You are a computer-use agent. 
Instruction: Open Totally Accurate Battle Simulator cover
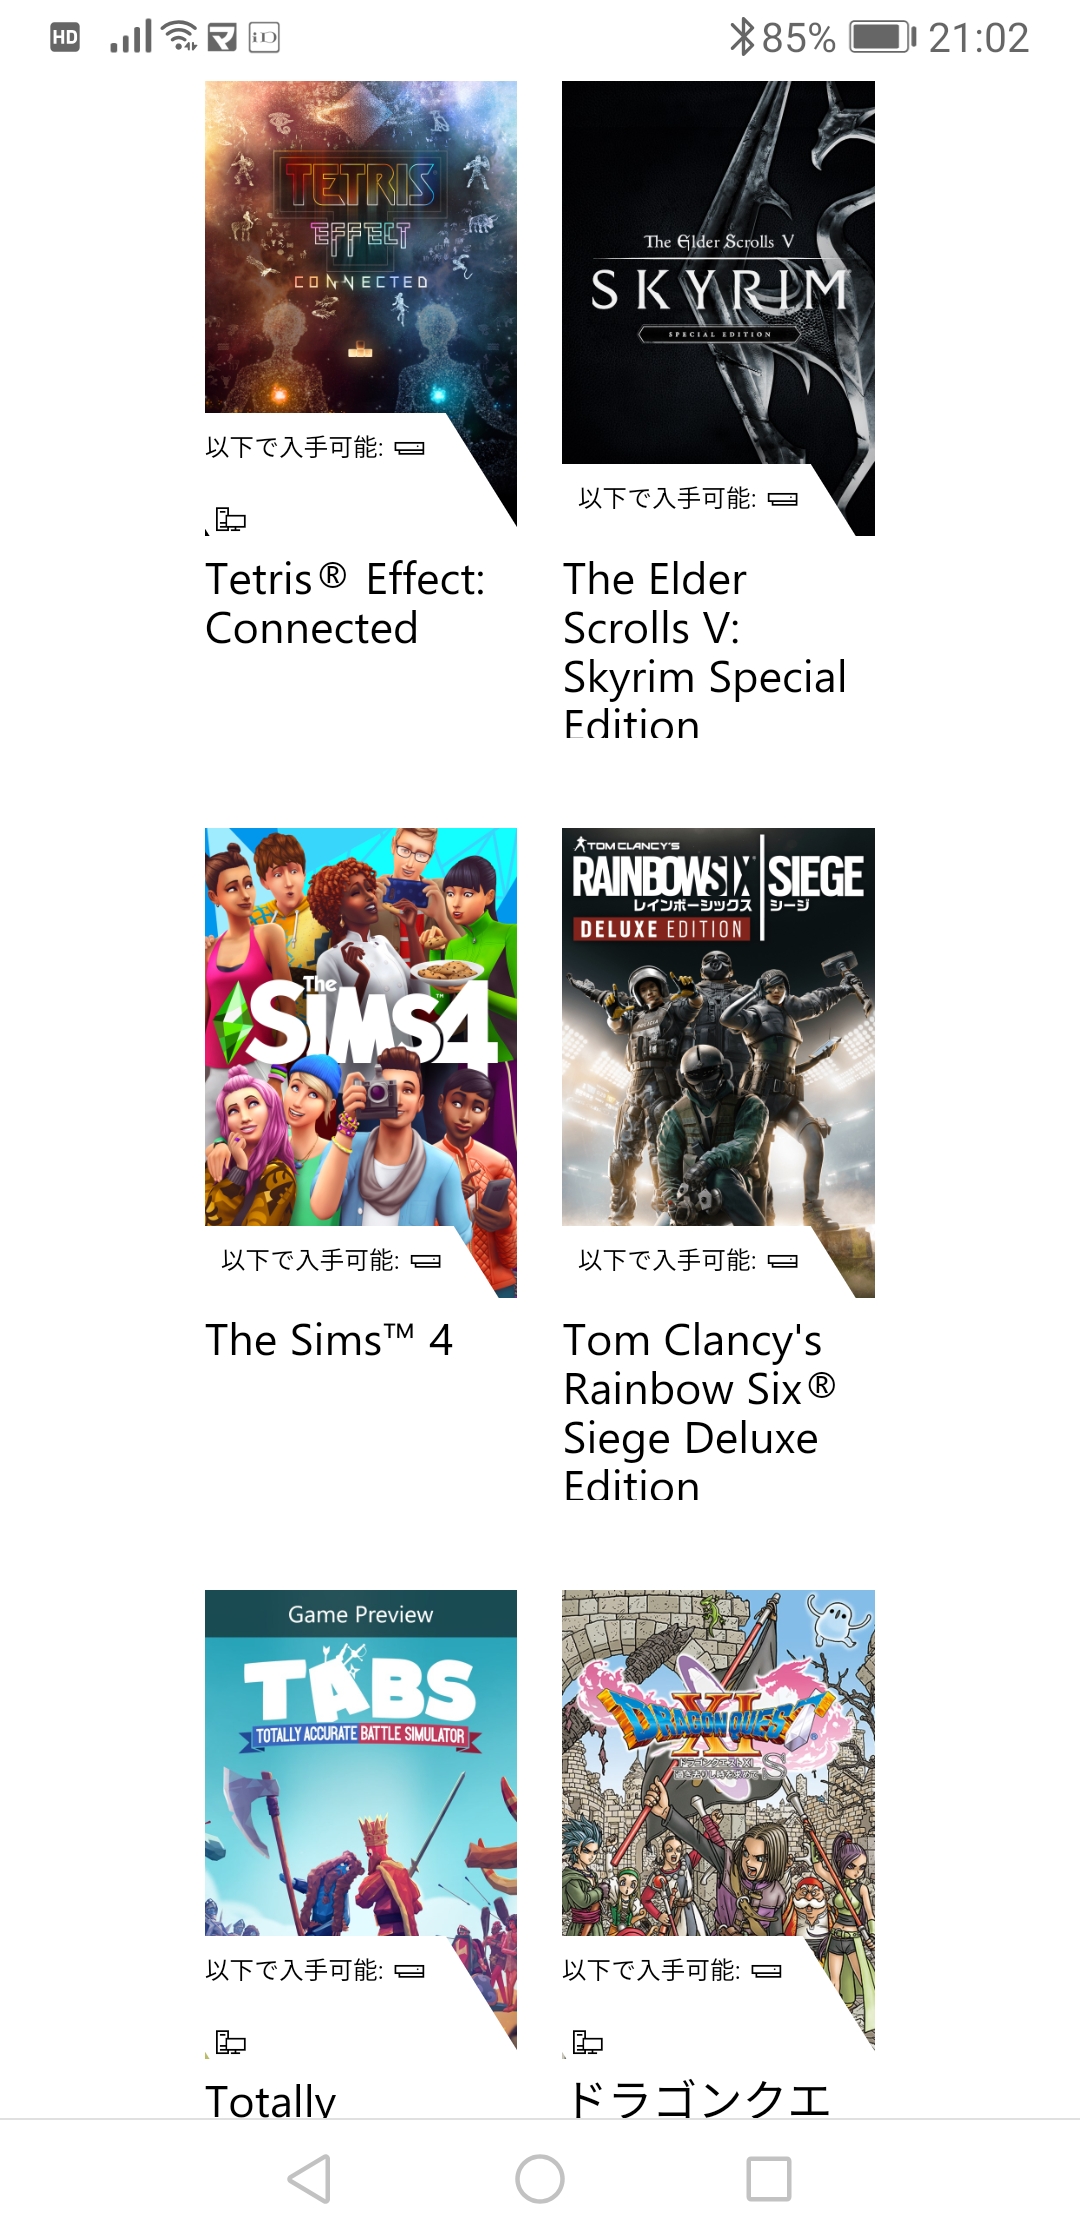[x=361, y=1763]
